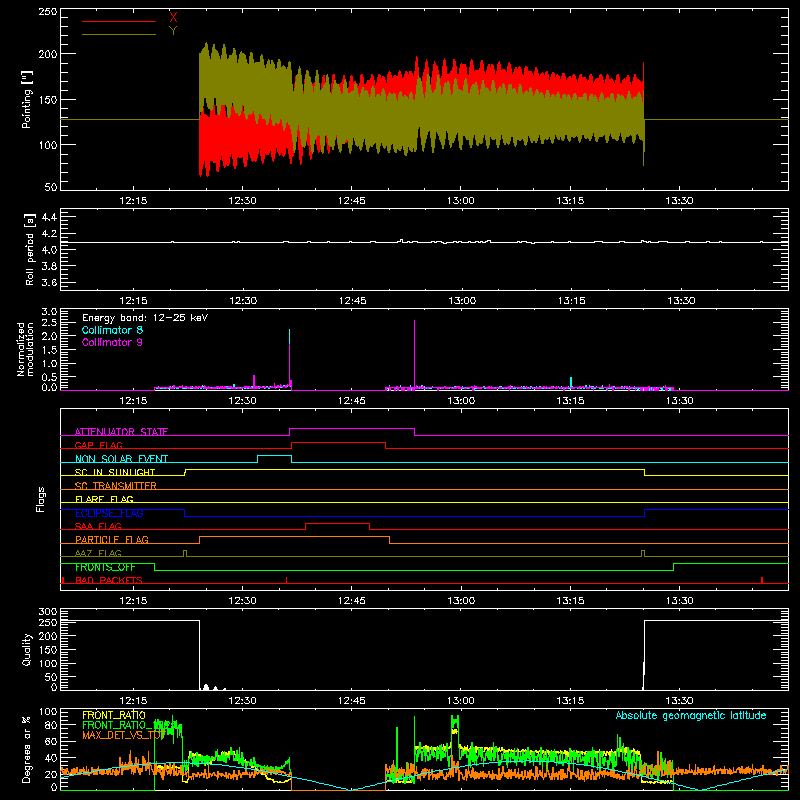The height and width of the screenshot is (800, 800).
Task: Click the yellow FRONT_RATIO legend label
Action: pyautogui.click(x=114, y=715)
